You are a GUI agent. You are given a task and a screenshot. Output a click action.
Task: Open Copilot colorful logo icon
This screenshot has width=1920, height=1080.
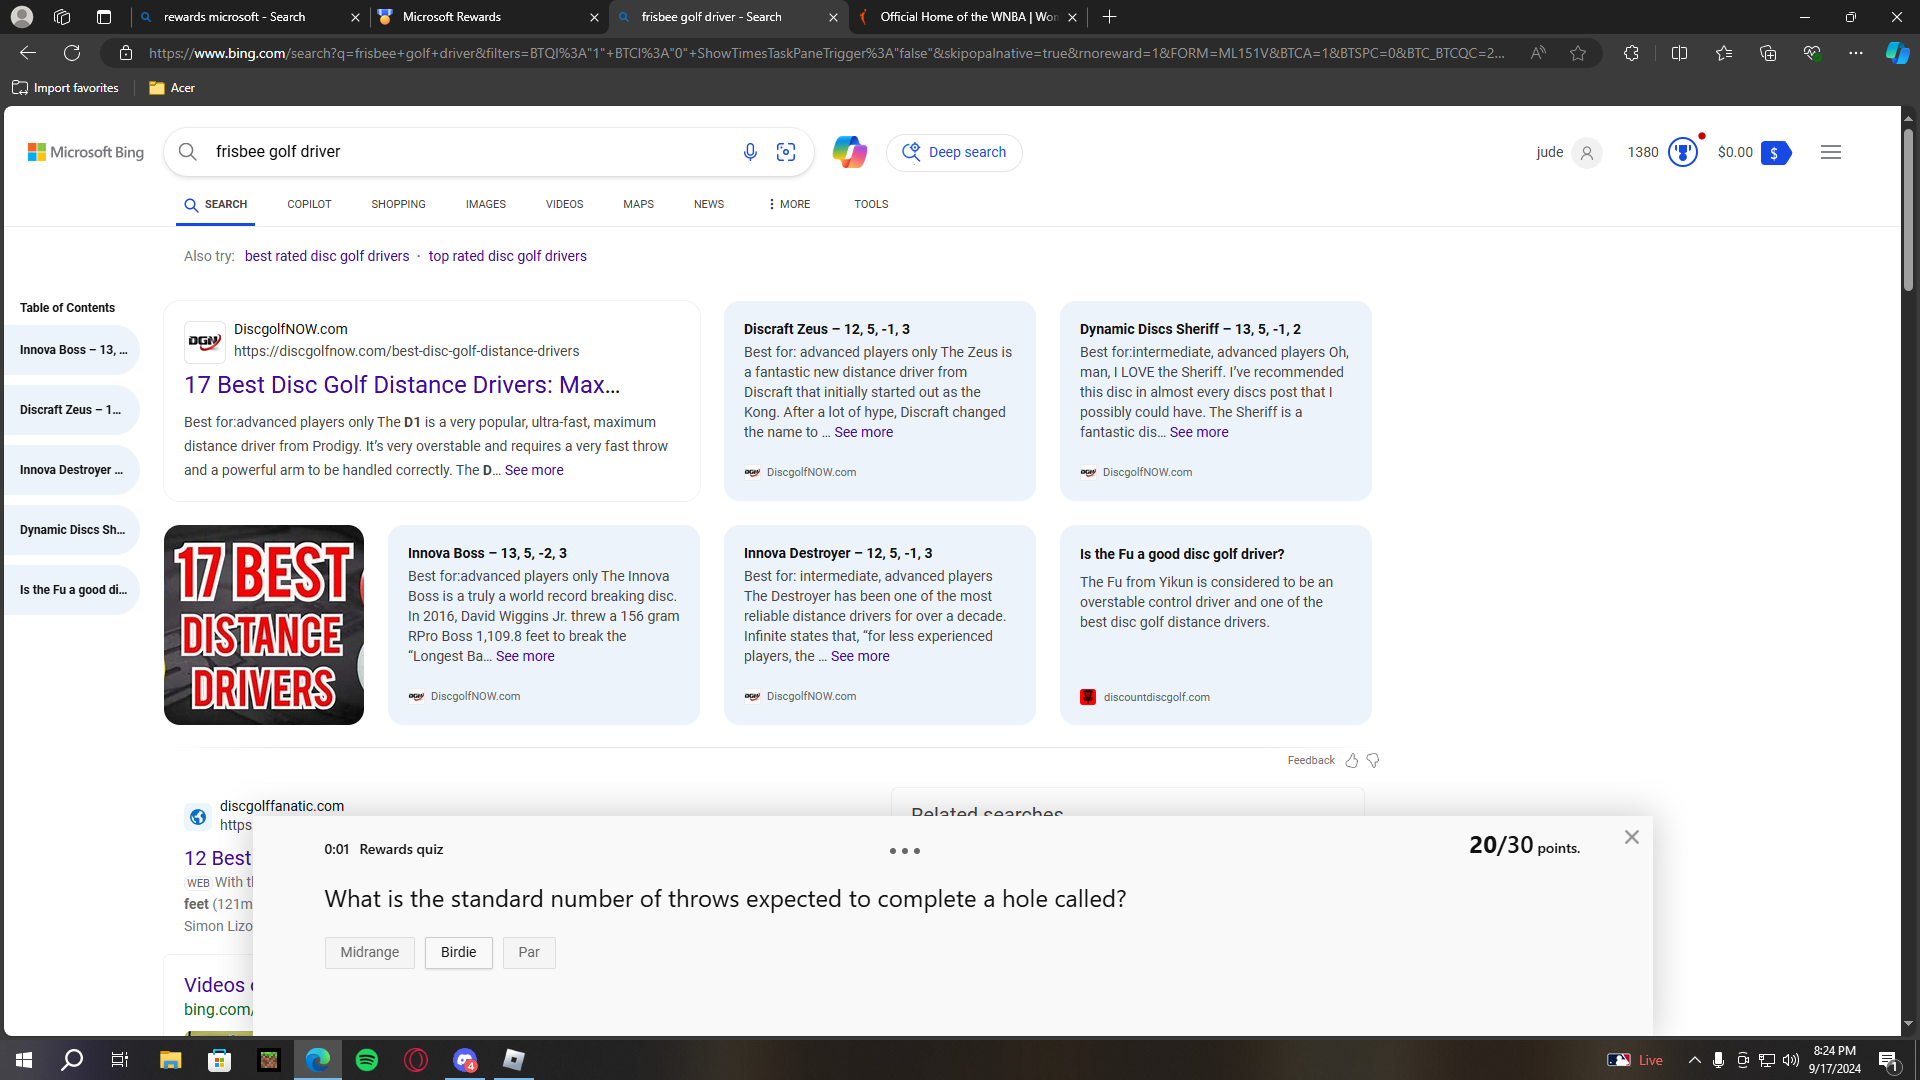click(849, 152)
